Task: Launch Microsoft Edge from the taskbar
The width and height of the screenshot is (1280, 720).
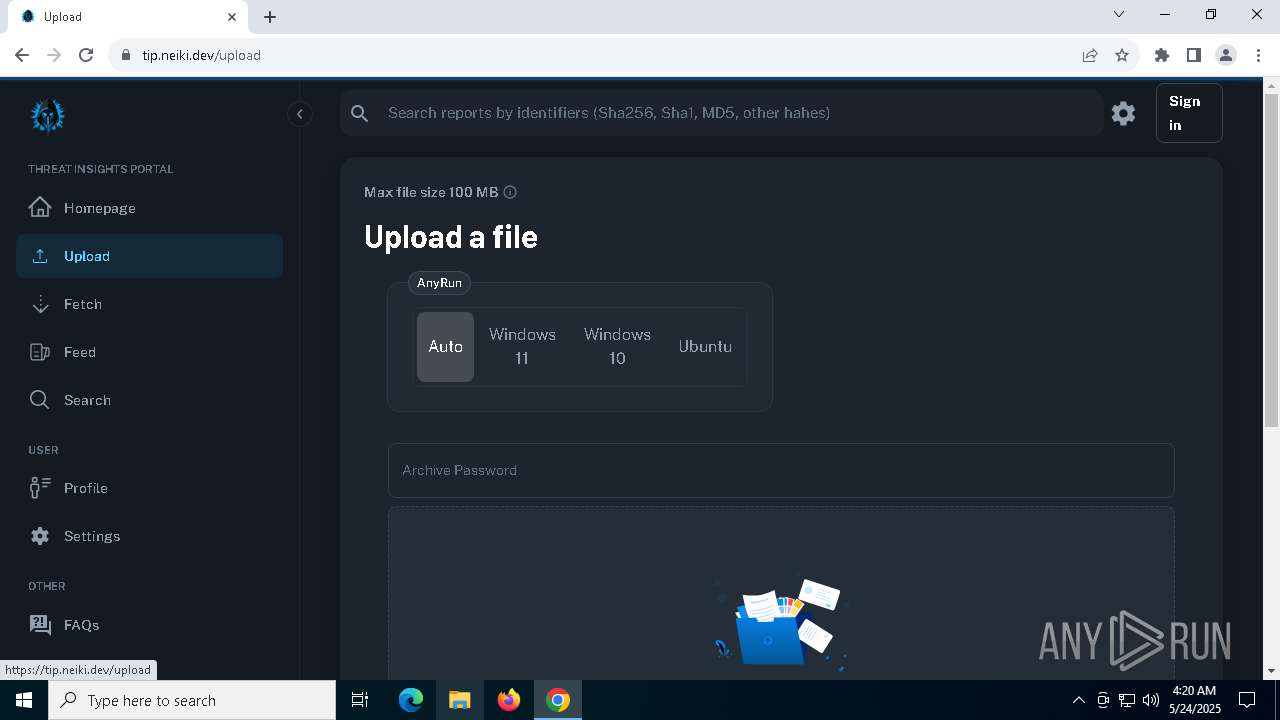Action: click(411, 700)
